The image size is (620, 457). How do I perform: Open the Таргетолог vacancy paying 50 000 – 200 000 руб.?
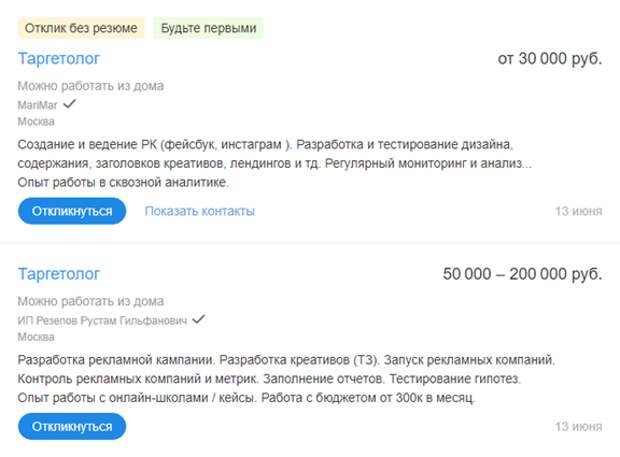click(59, 274)
